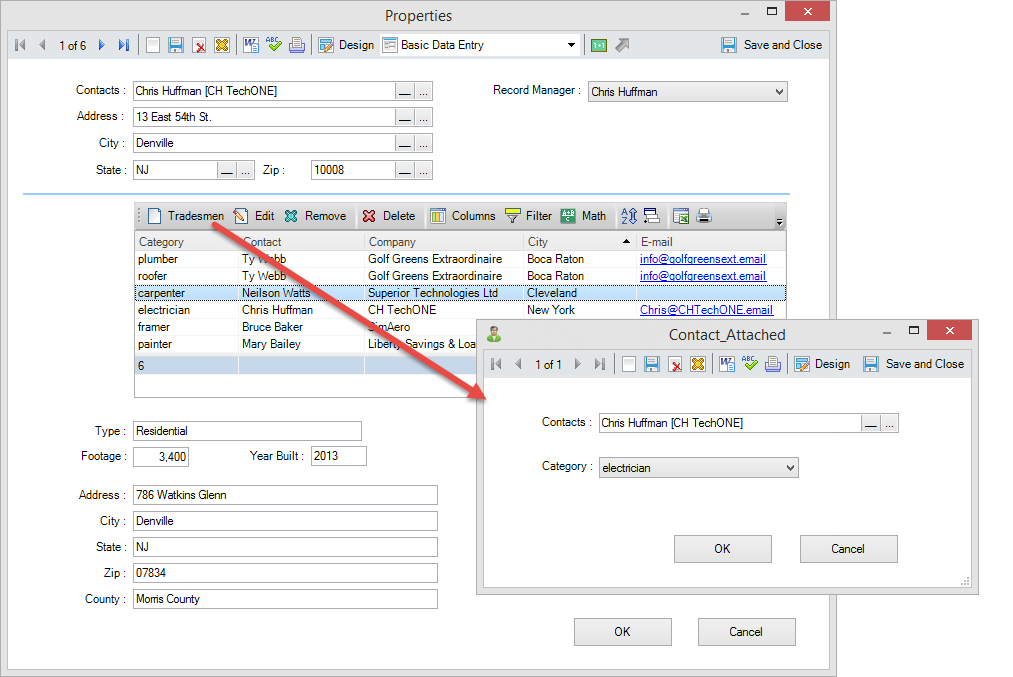Click the Word merge icon in Contact_Attached toolbar
This screenshot has height=677, width=1013.
727,364
